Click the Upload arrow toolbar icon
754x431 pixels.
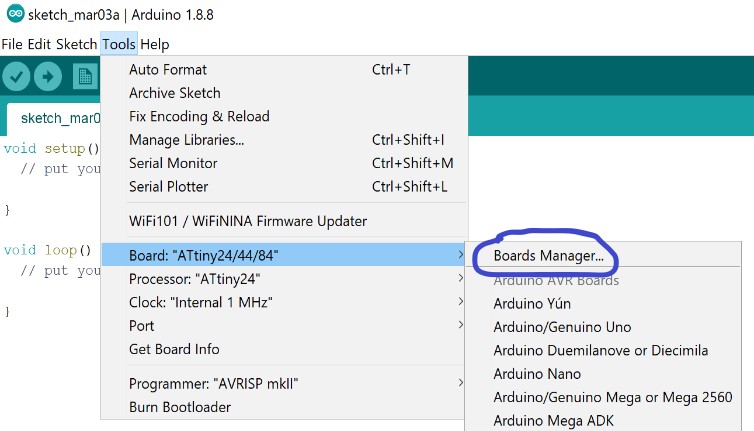[x=48, y=76]
